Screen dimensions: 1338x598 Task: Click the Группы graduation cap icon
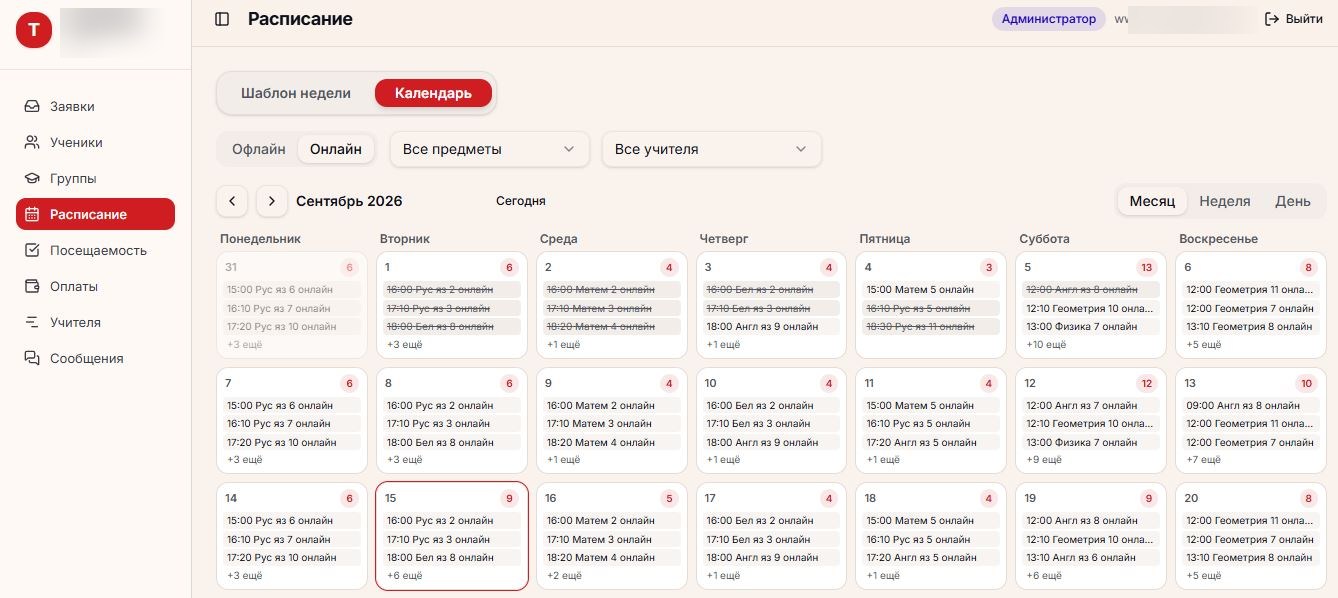[x=32, y=178]
